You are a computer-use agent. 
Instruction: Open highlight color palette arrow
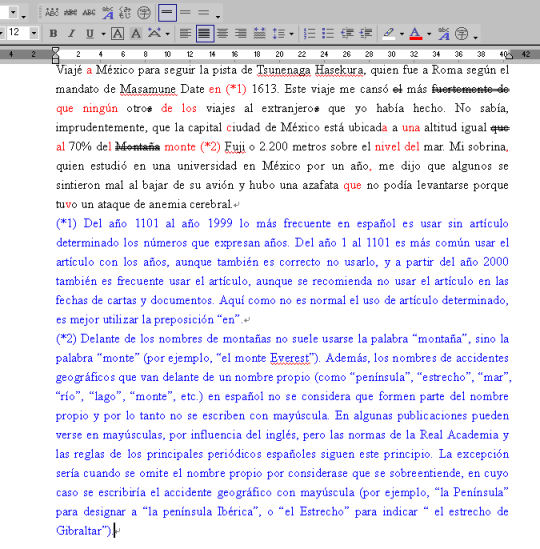coord(402,34)
